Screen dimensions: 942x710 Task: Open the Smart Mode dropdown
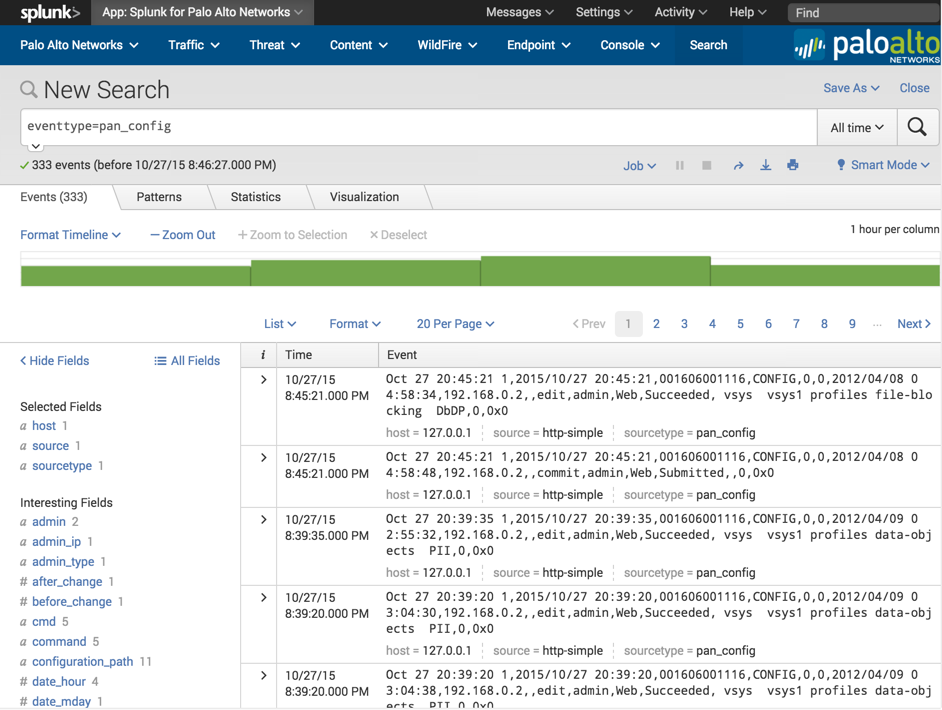click(883, 166)
